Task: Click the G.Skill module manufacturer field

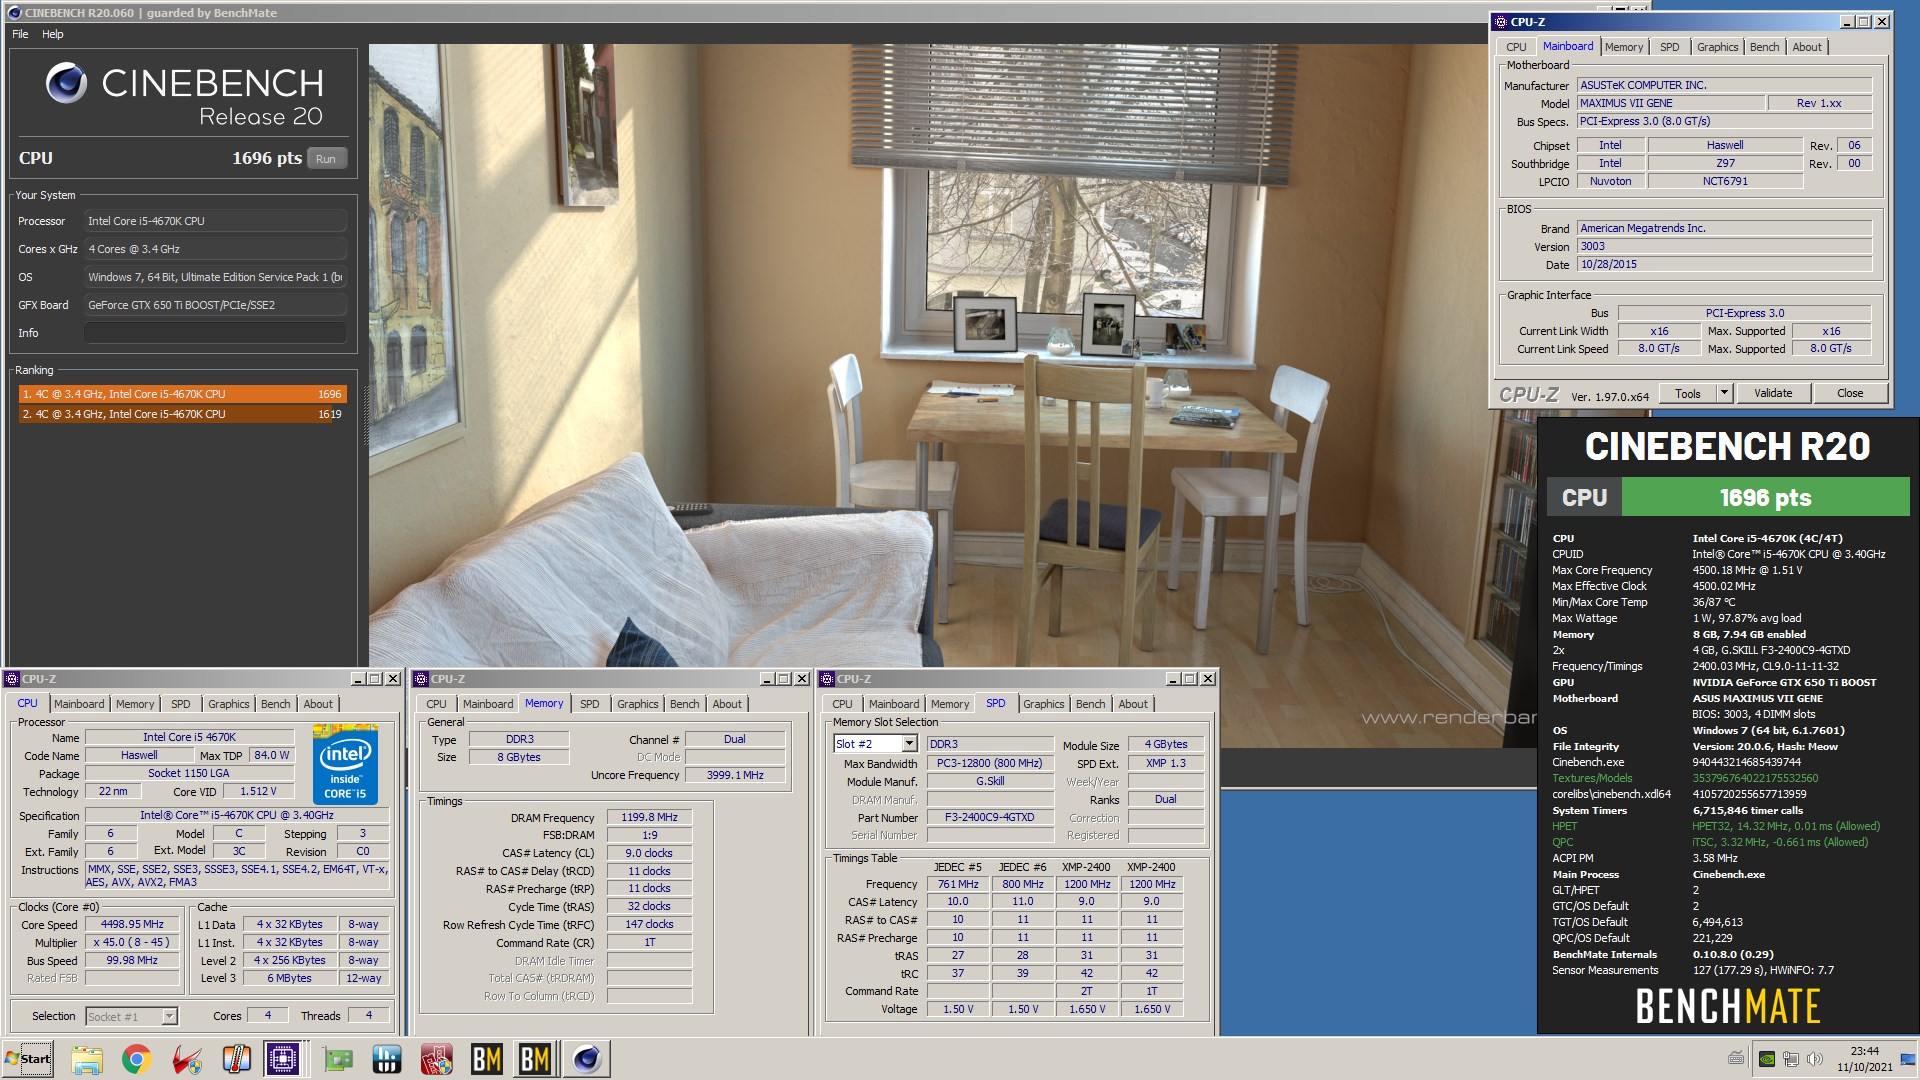Action: click(x=990, y=781)
